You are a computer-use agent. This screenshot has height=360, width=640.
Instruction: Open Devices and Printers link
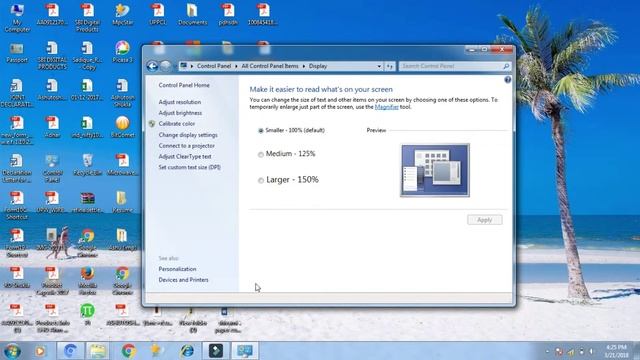(183, 280)
